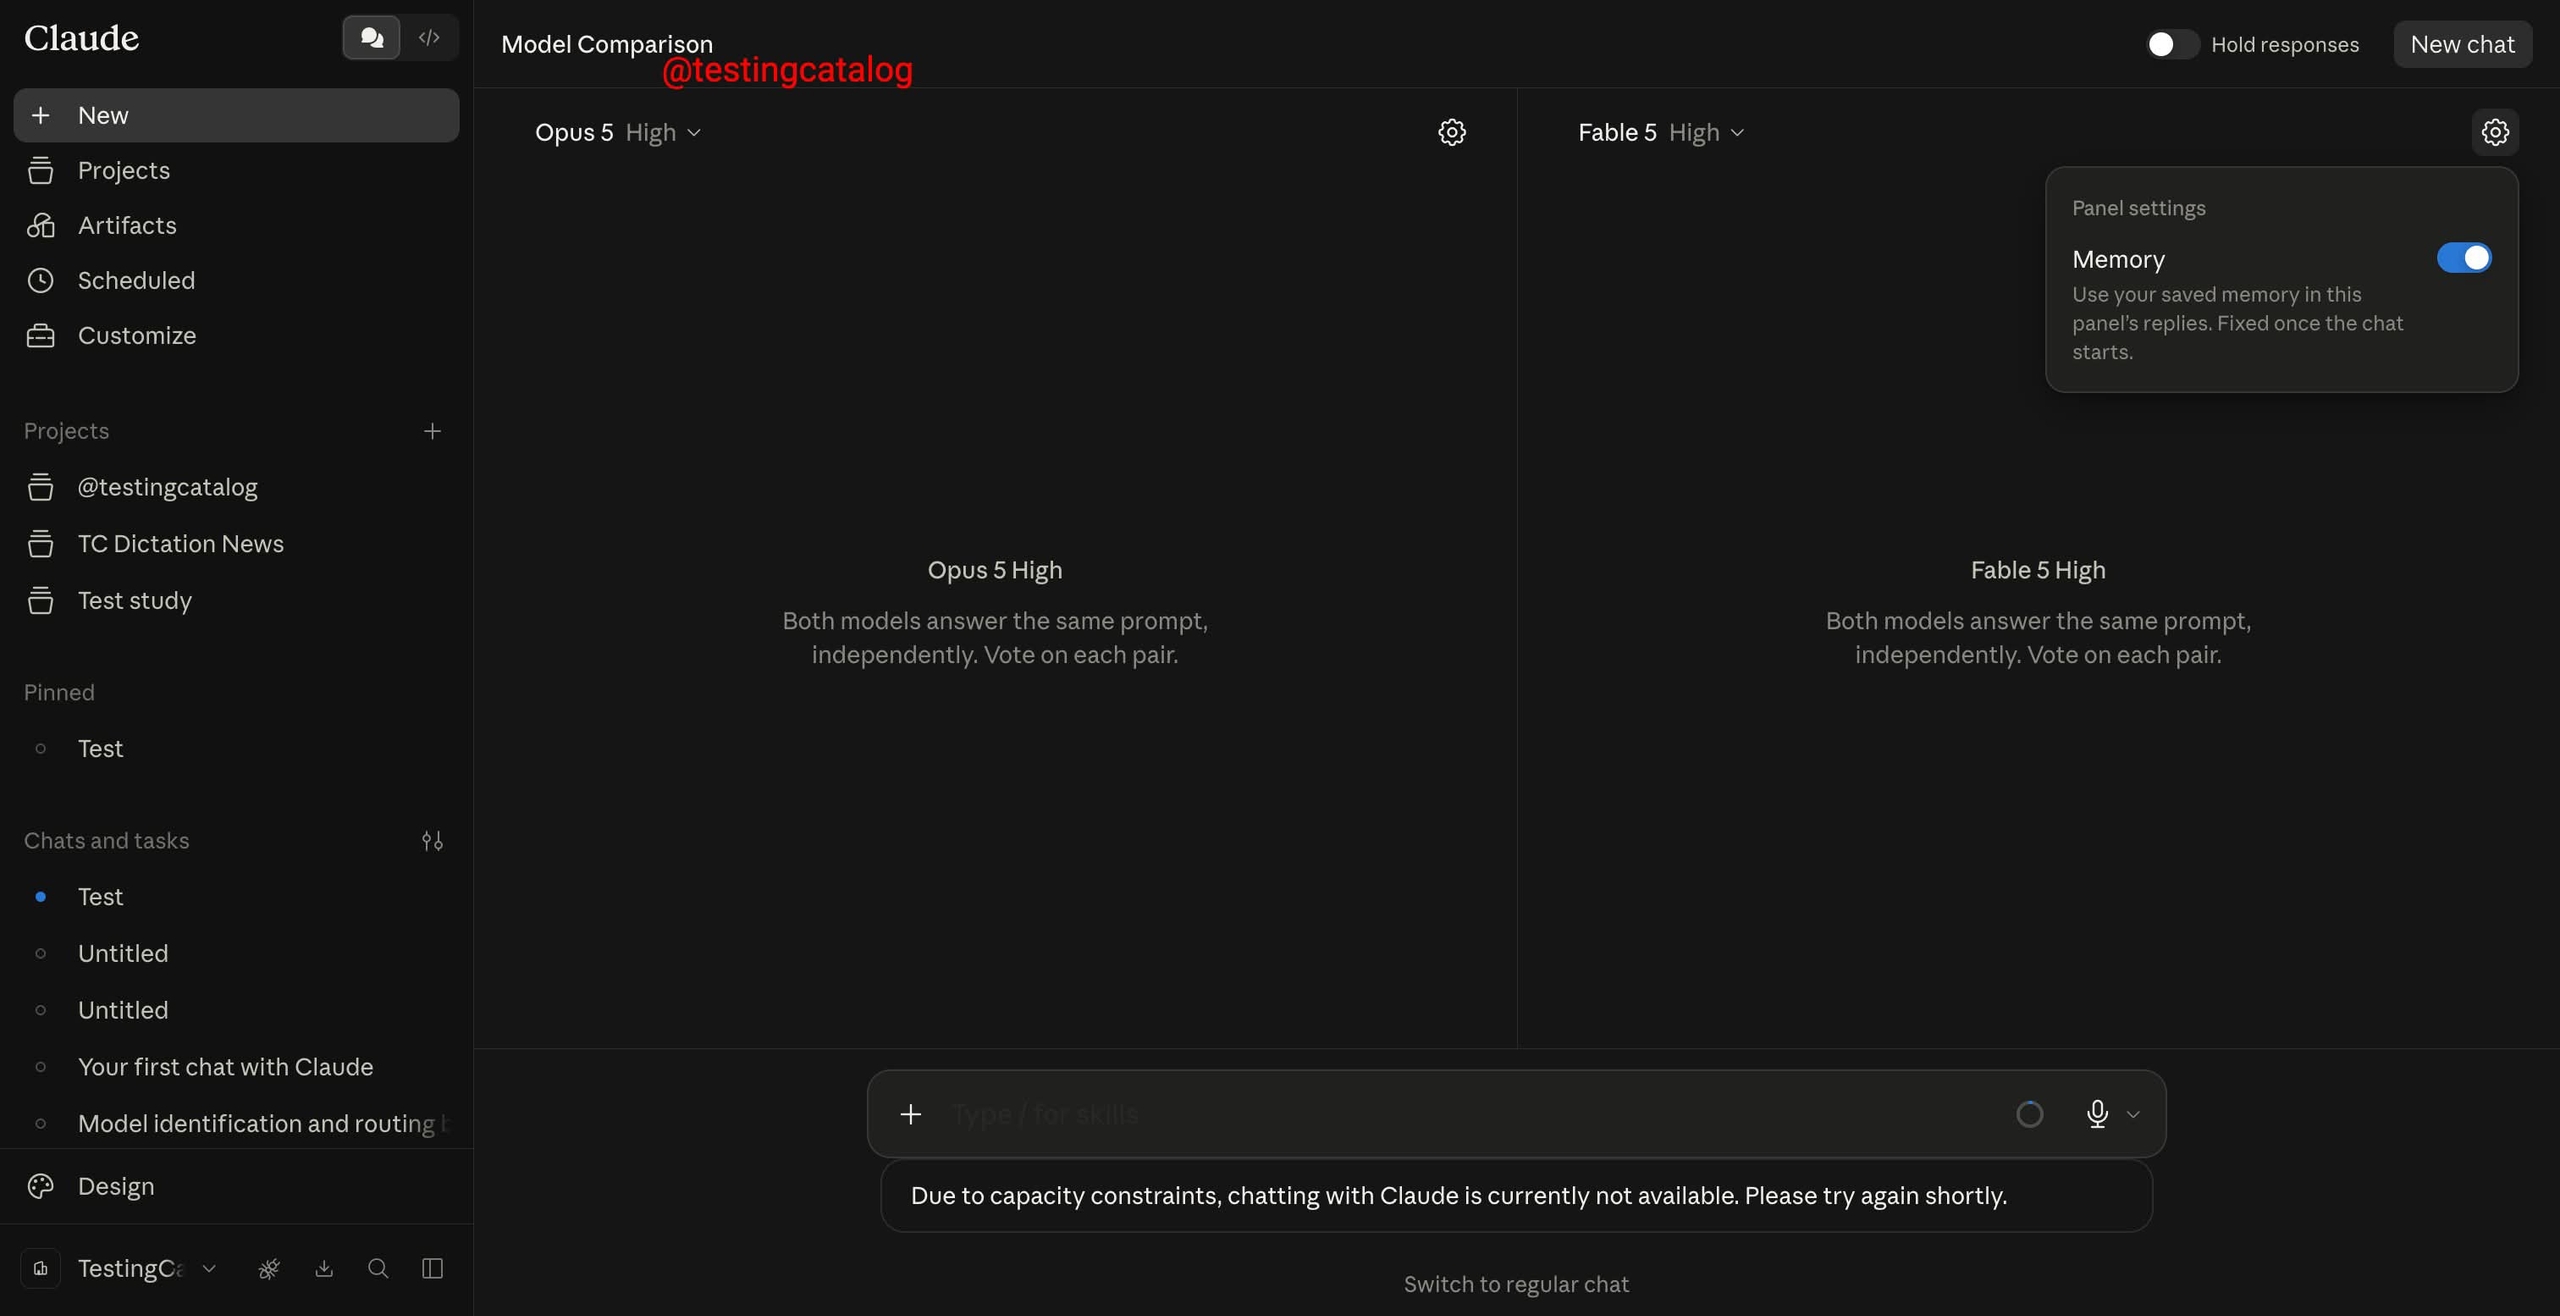Start a New item in sidebar
This screenshot has height=1316, width=2560.
[236, 115]
